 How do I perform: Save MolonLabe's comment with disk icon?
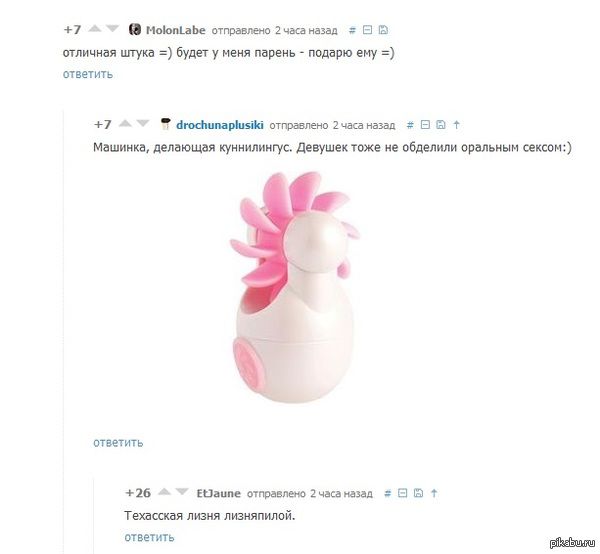[383, 30]
